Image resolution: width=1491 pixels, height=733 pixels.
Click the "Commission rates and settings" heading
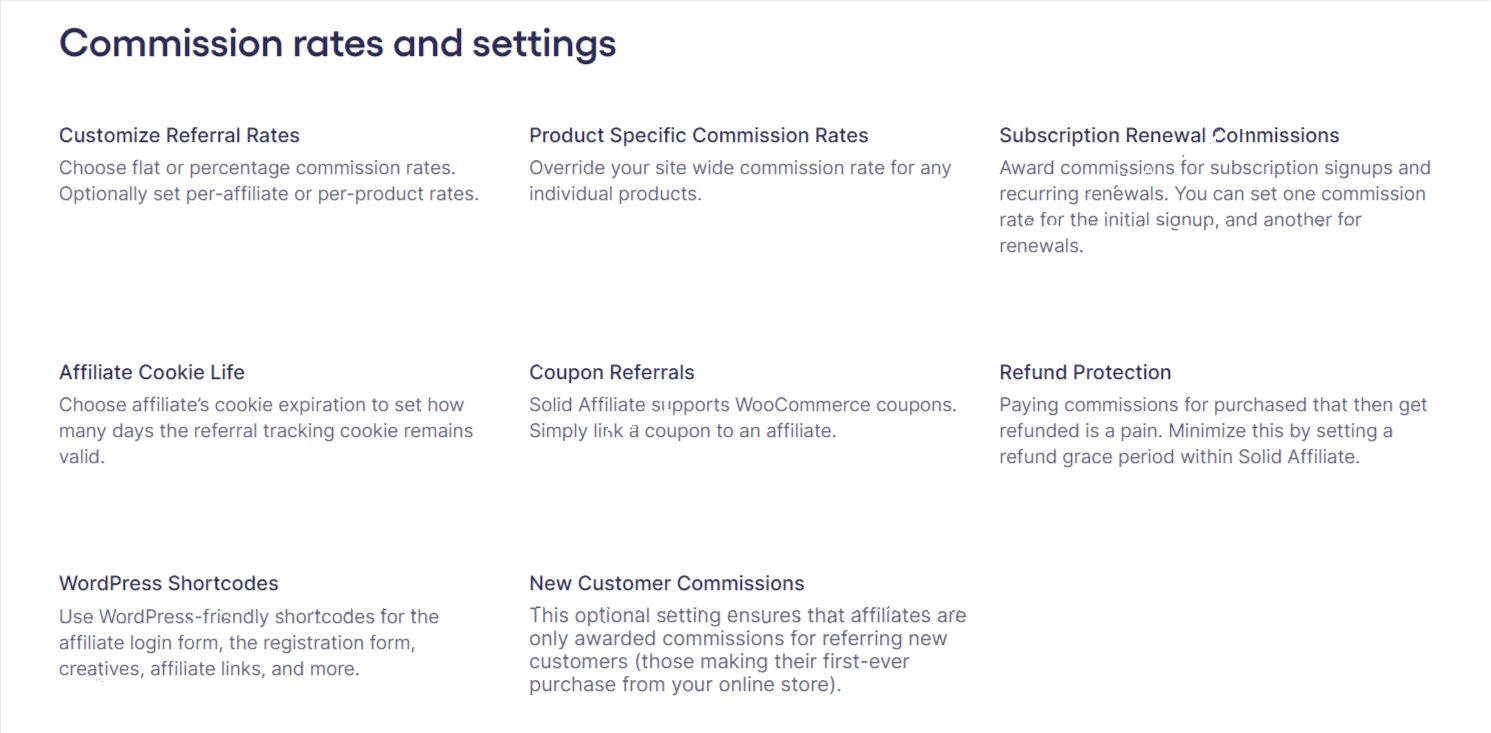337,44
